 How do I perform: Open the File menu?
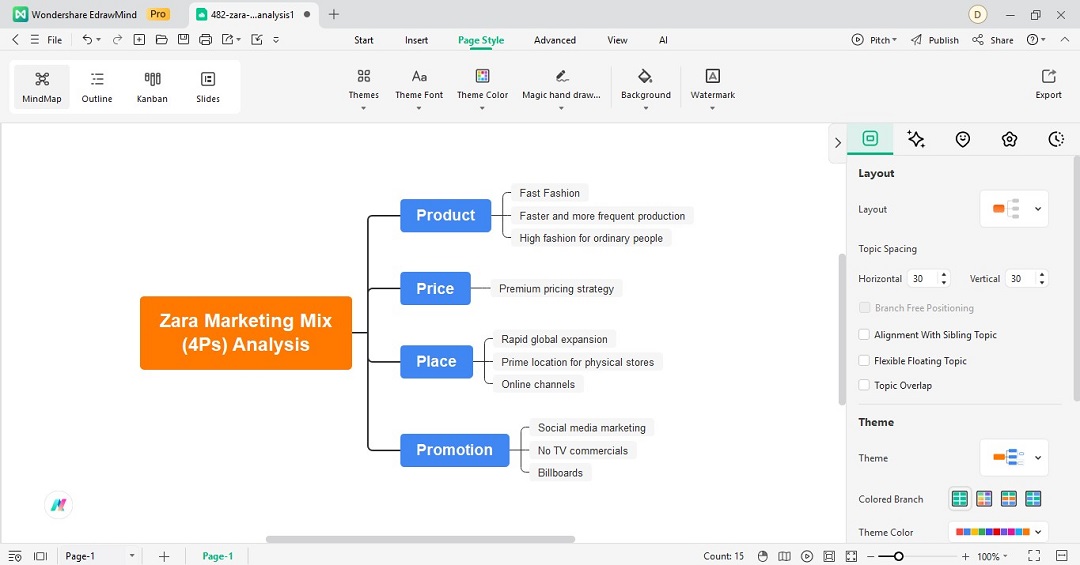[x=54, y=40]
